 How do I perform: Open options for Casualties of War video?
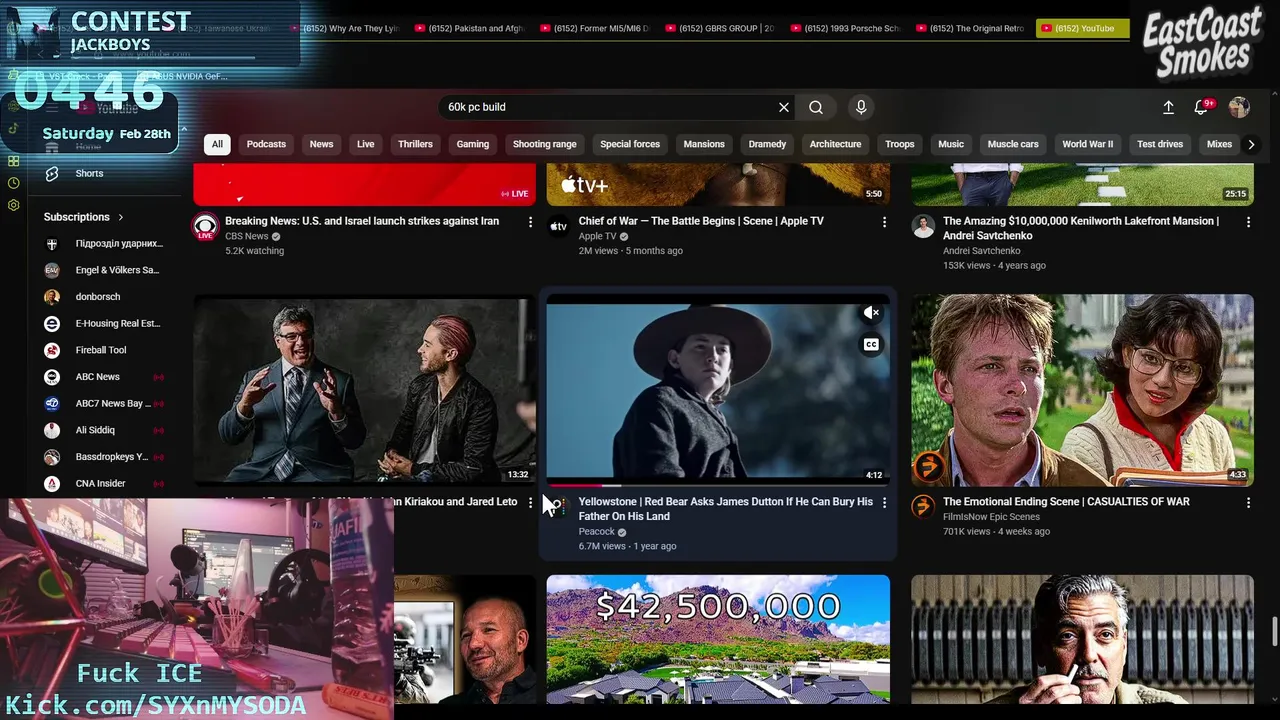tap(1248, 503)
